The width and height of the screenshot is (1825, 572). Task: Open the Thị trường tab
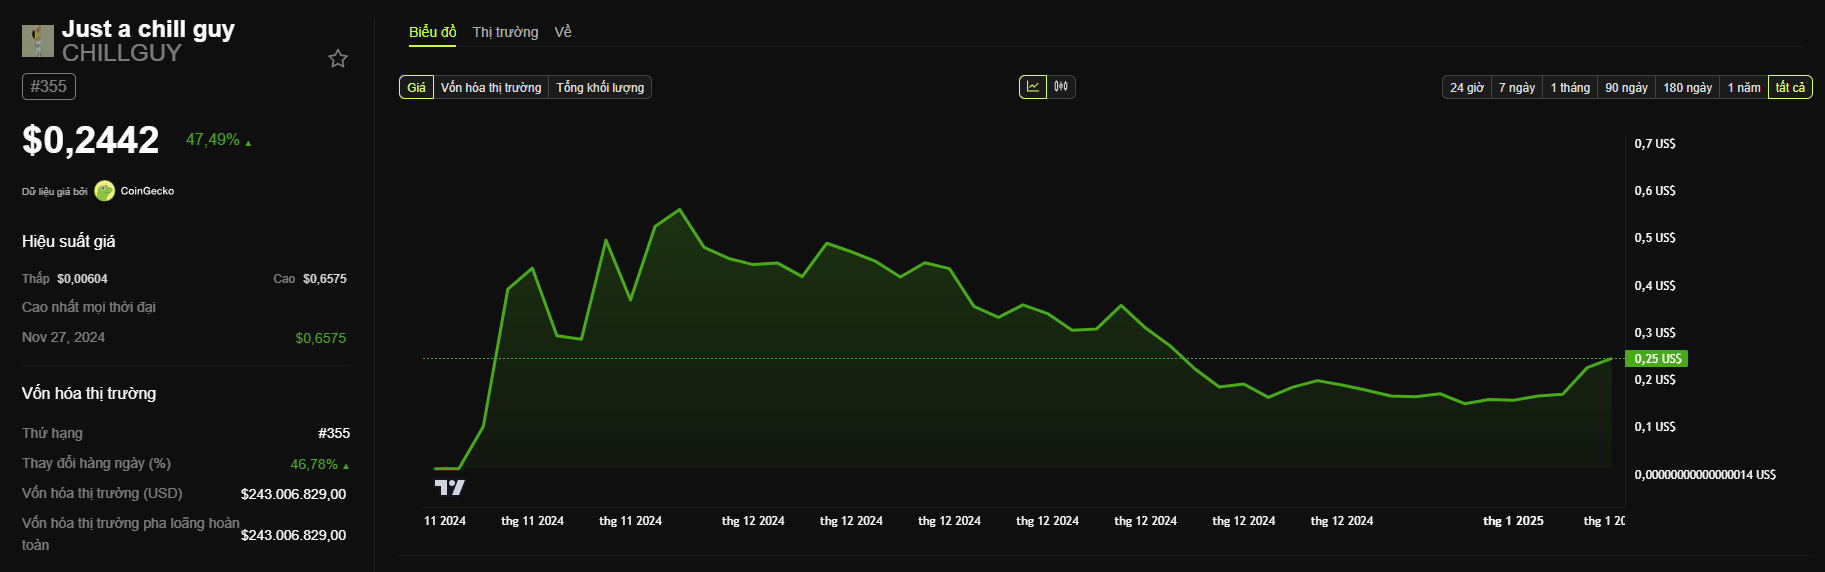(505, 32)
